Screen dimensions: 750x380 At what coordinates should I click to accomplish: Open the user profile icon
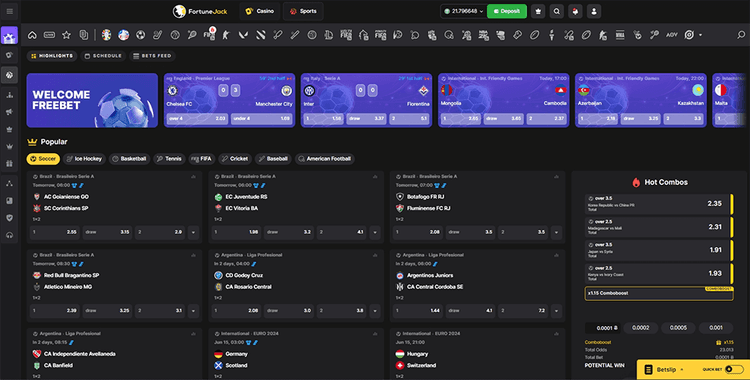(594, 11)
